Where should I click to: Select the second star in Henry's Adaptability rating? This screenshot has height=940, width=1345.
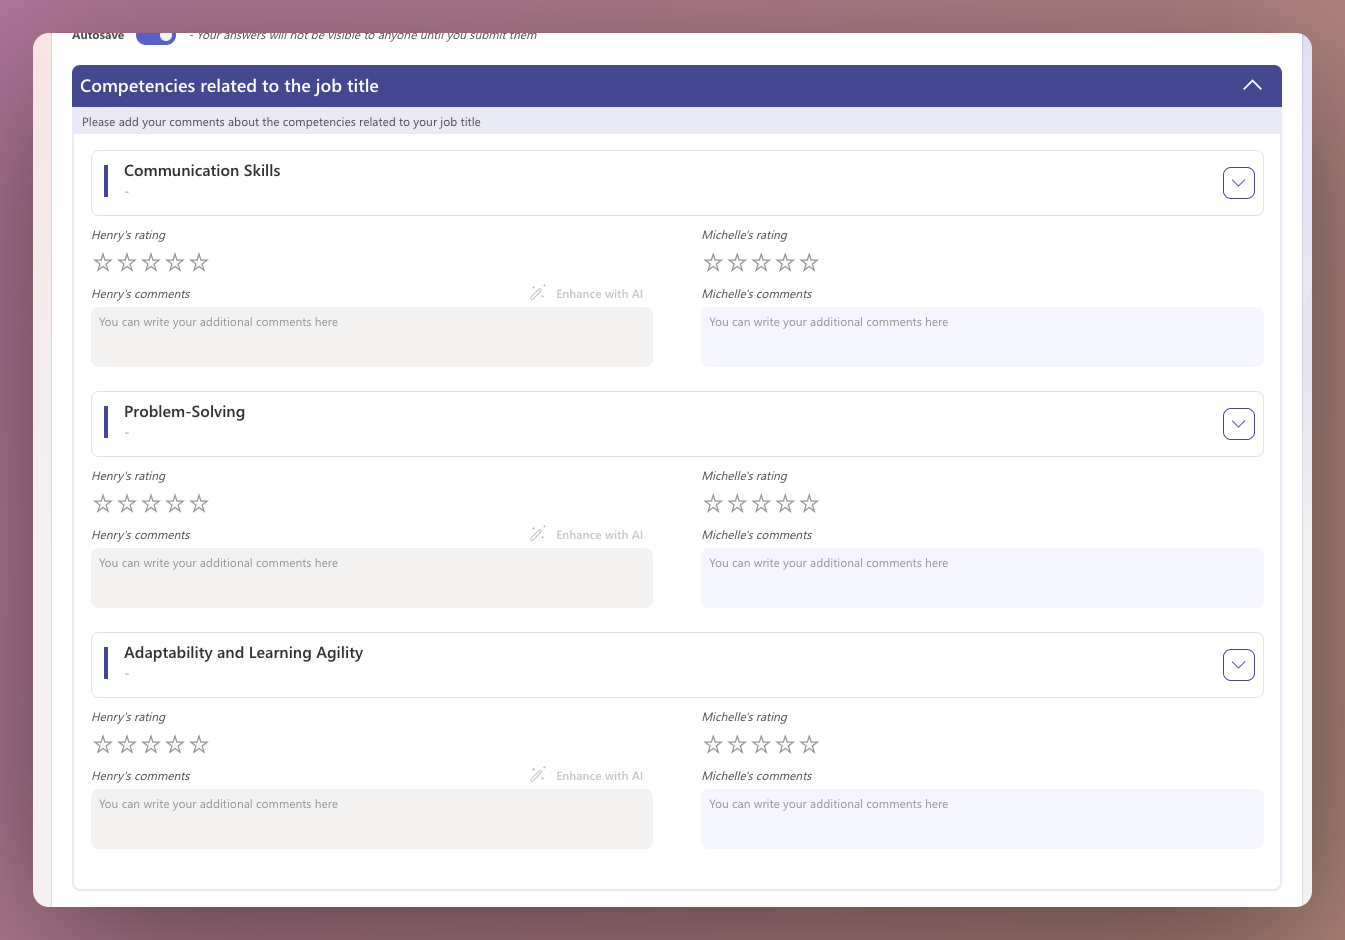coord(127,744)
